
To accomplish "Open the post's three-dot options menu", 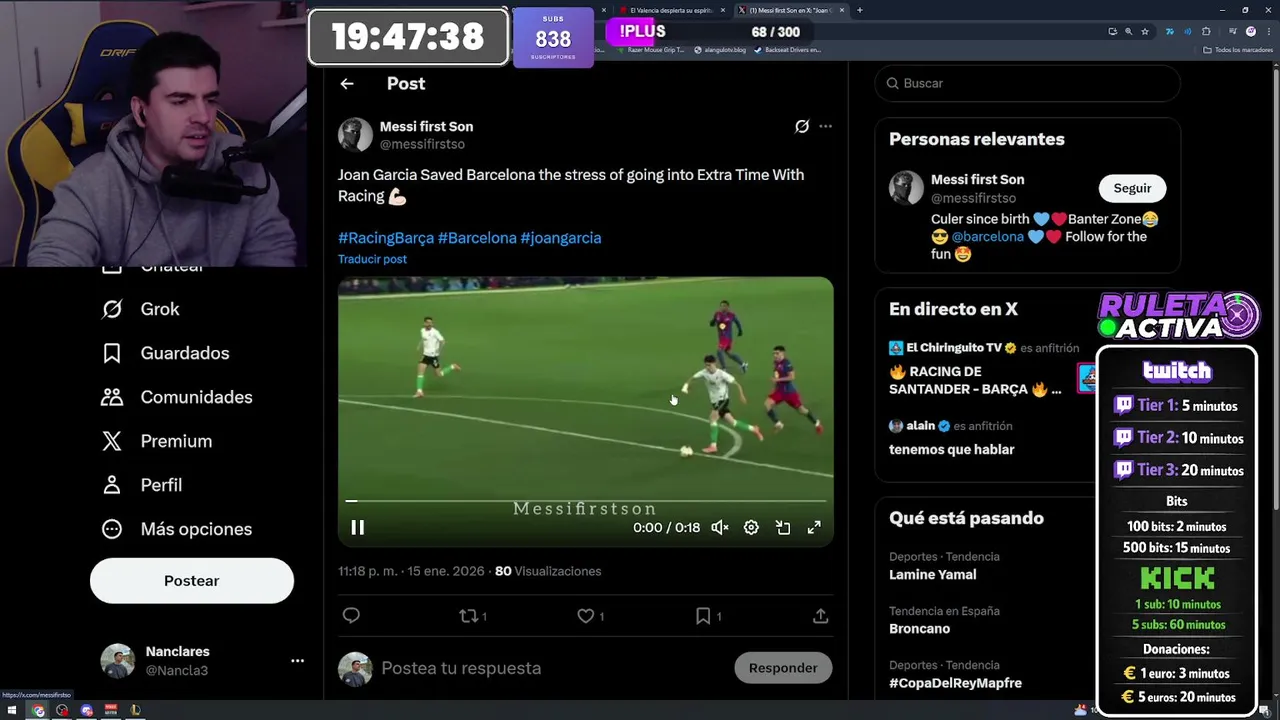I will coord(825,126).
